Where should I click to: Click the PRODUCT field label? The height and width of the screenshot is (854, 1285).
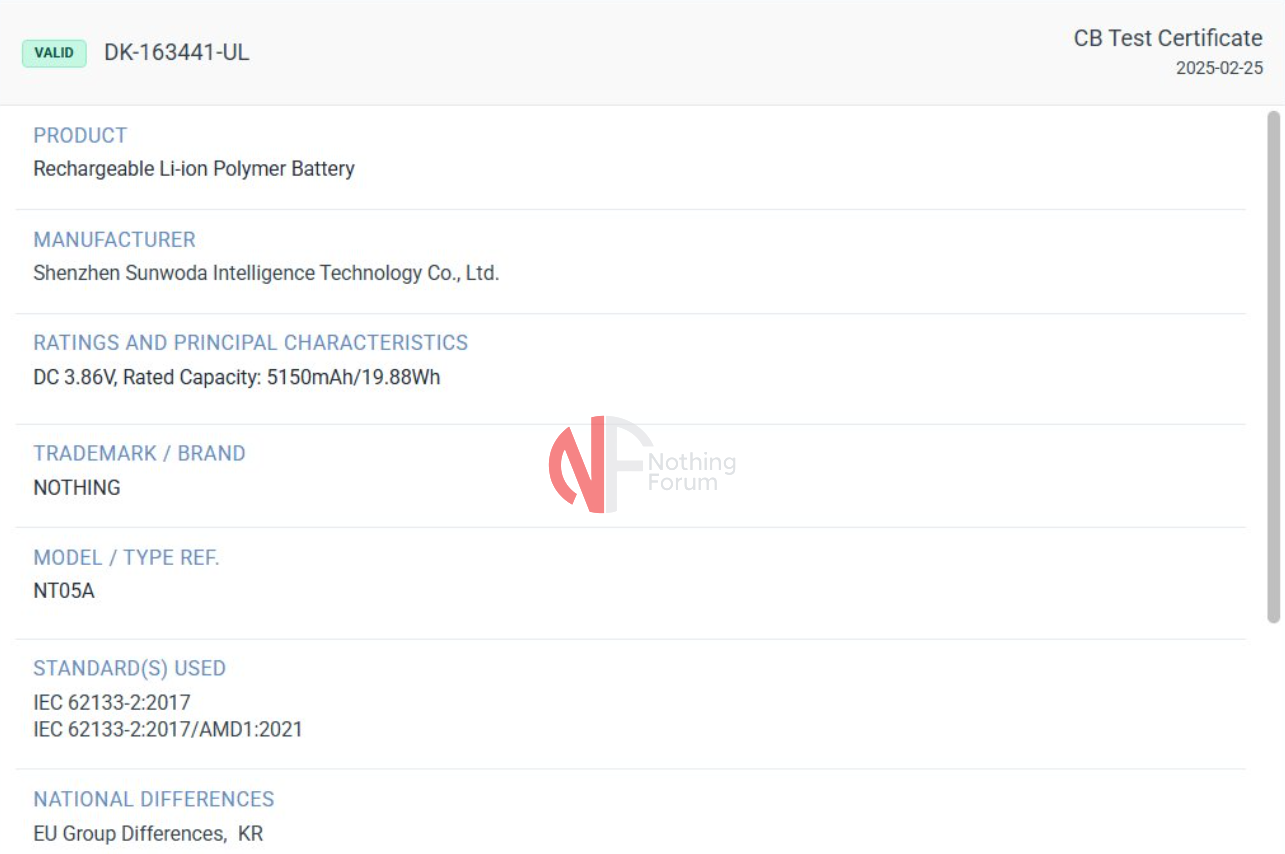click(80, 136)
